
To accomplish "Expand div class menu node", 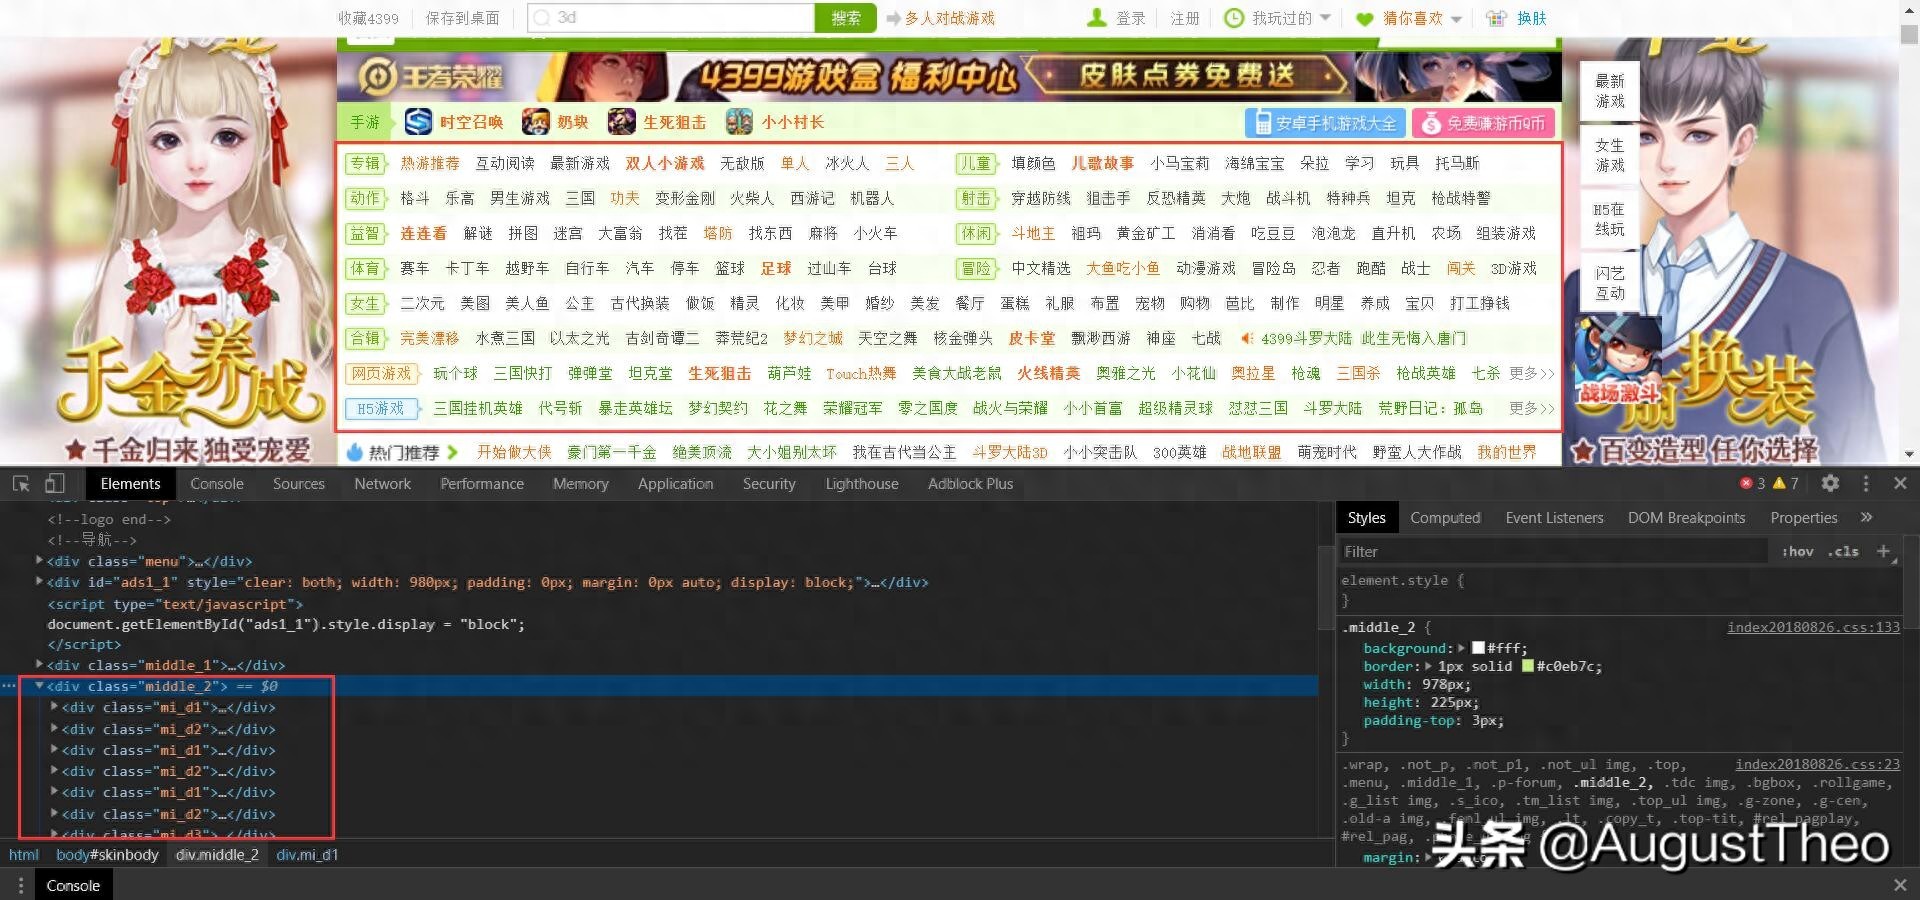I will [x=39, y=561].
